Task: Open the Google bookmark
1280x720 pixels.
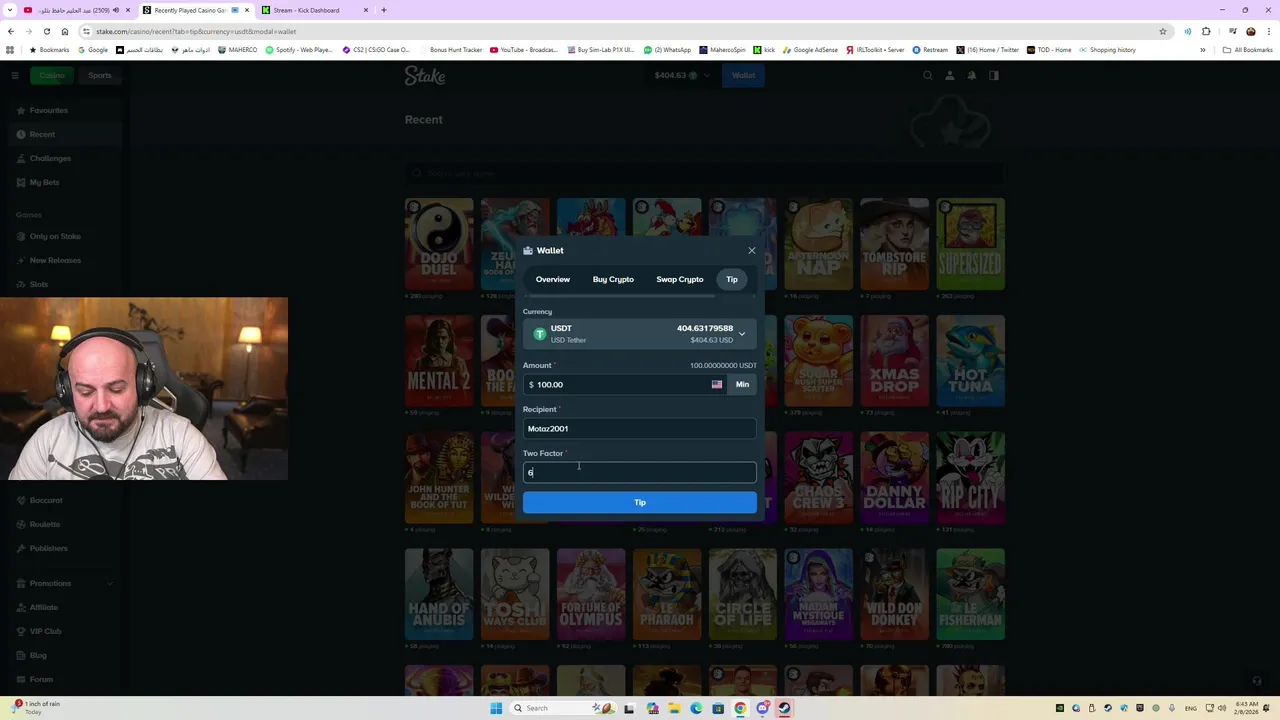Action: [x=93, y=49]
